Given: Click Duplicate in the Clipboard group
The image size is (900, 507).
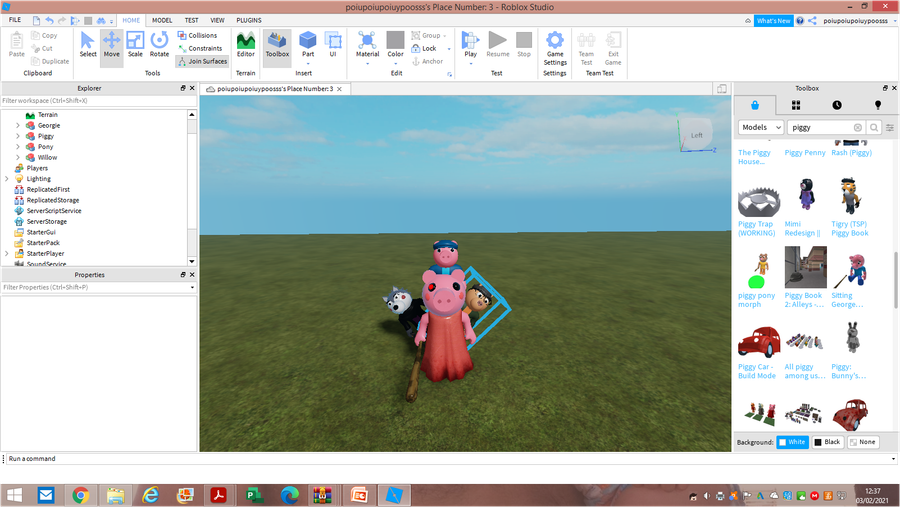Looking at the screenshot, I should [x=50, y=61].
